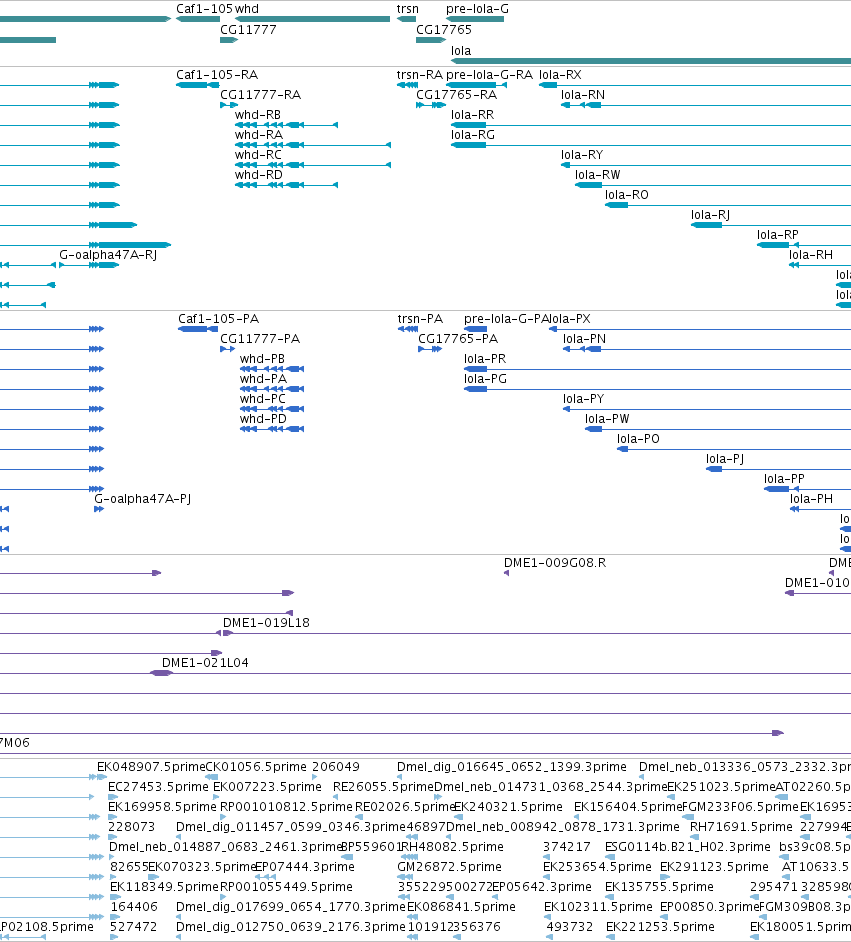Click the lola-PJ protein label

(x=725, y=458)
